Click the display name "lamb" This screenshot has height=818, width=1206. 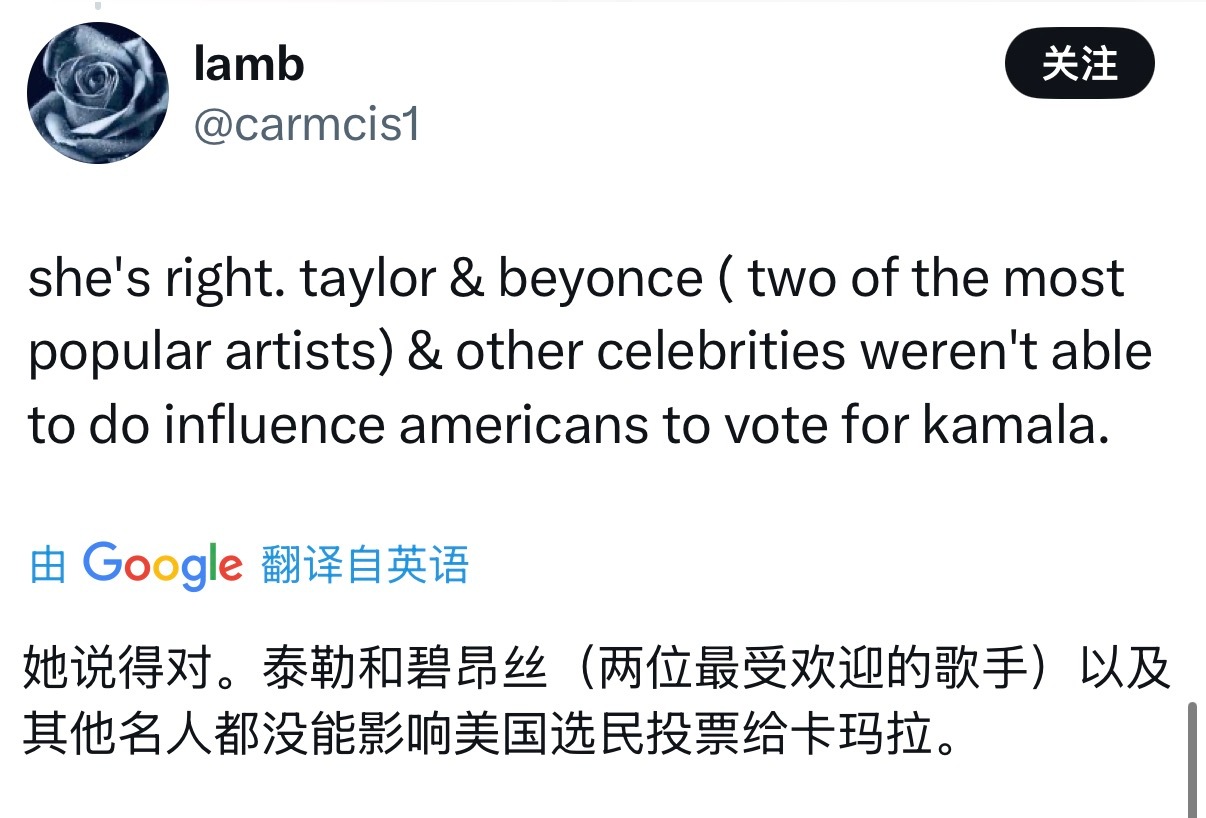[248, 65]
